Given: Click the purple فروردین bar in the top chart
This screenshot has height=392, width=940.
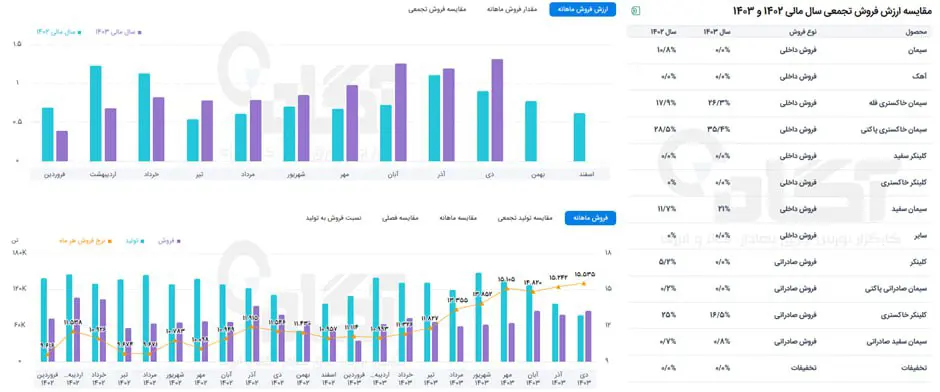Looking at the screenshot, I should (x=62, y=146).
